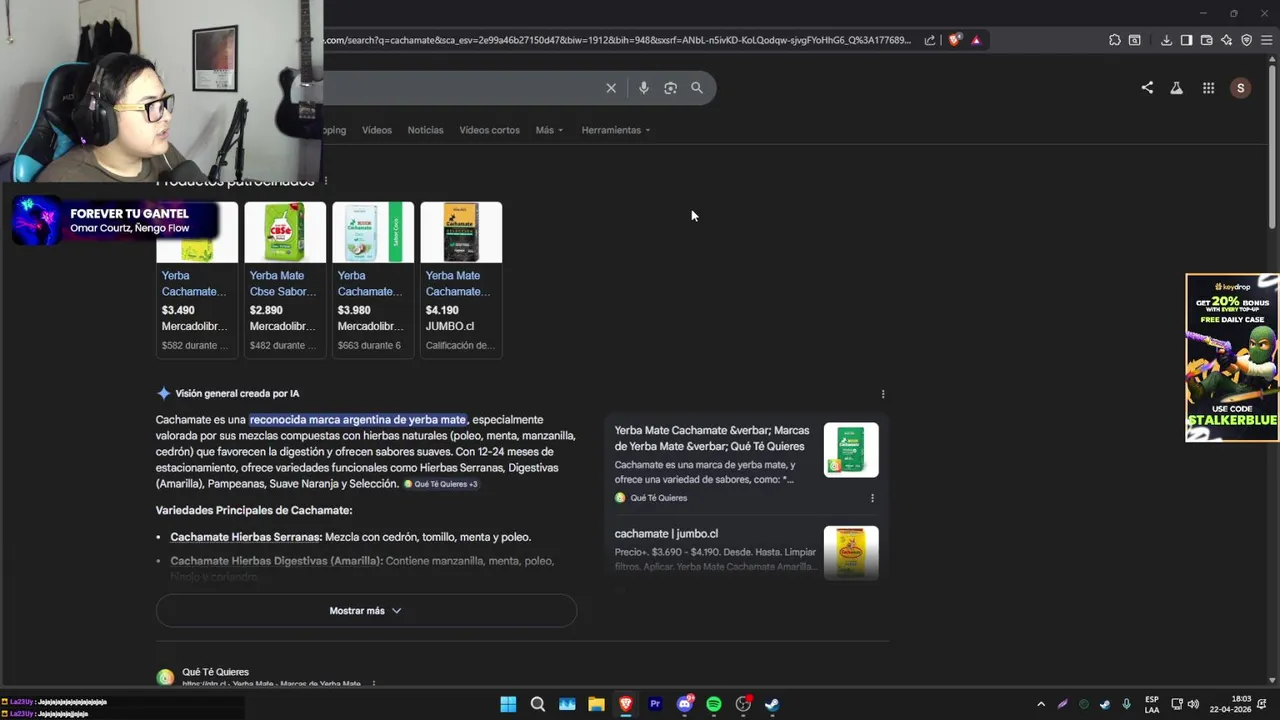Expand AI overview with Mostrar más
Viewport: 1280px width, 720px height.
point(366,611)
